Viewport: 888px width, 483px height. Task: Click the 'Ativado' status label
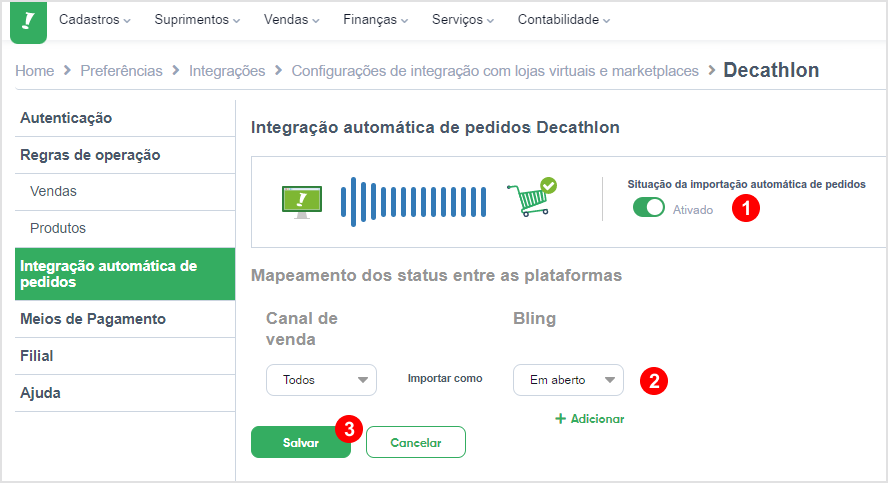click(x=693, y=210)
